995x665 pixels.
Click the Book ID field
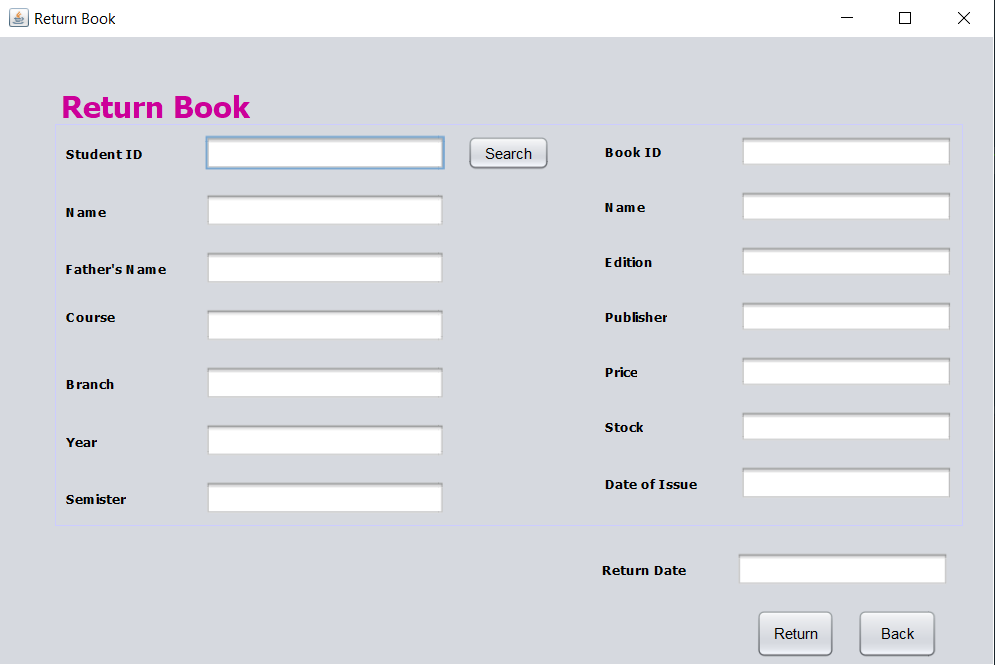(x=845, y=152)
